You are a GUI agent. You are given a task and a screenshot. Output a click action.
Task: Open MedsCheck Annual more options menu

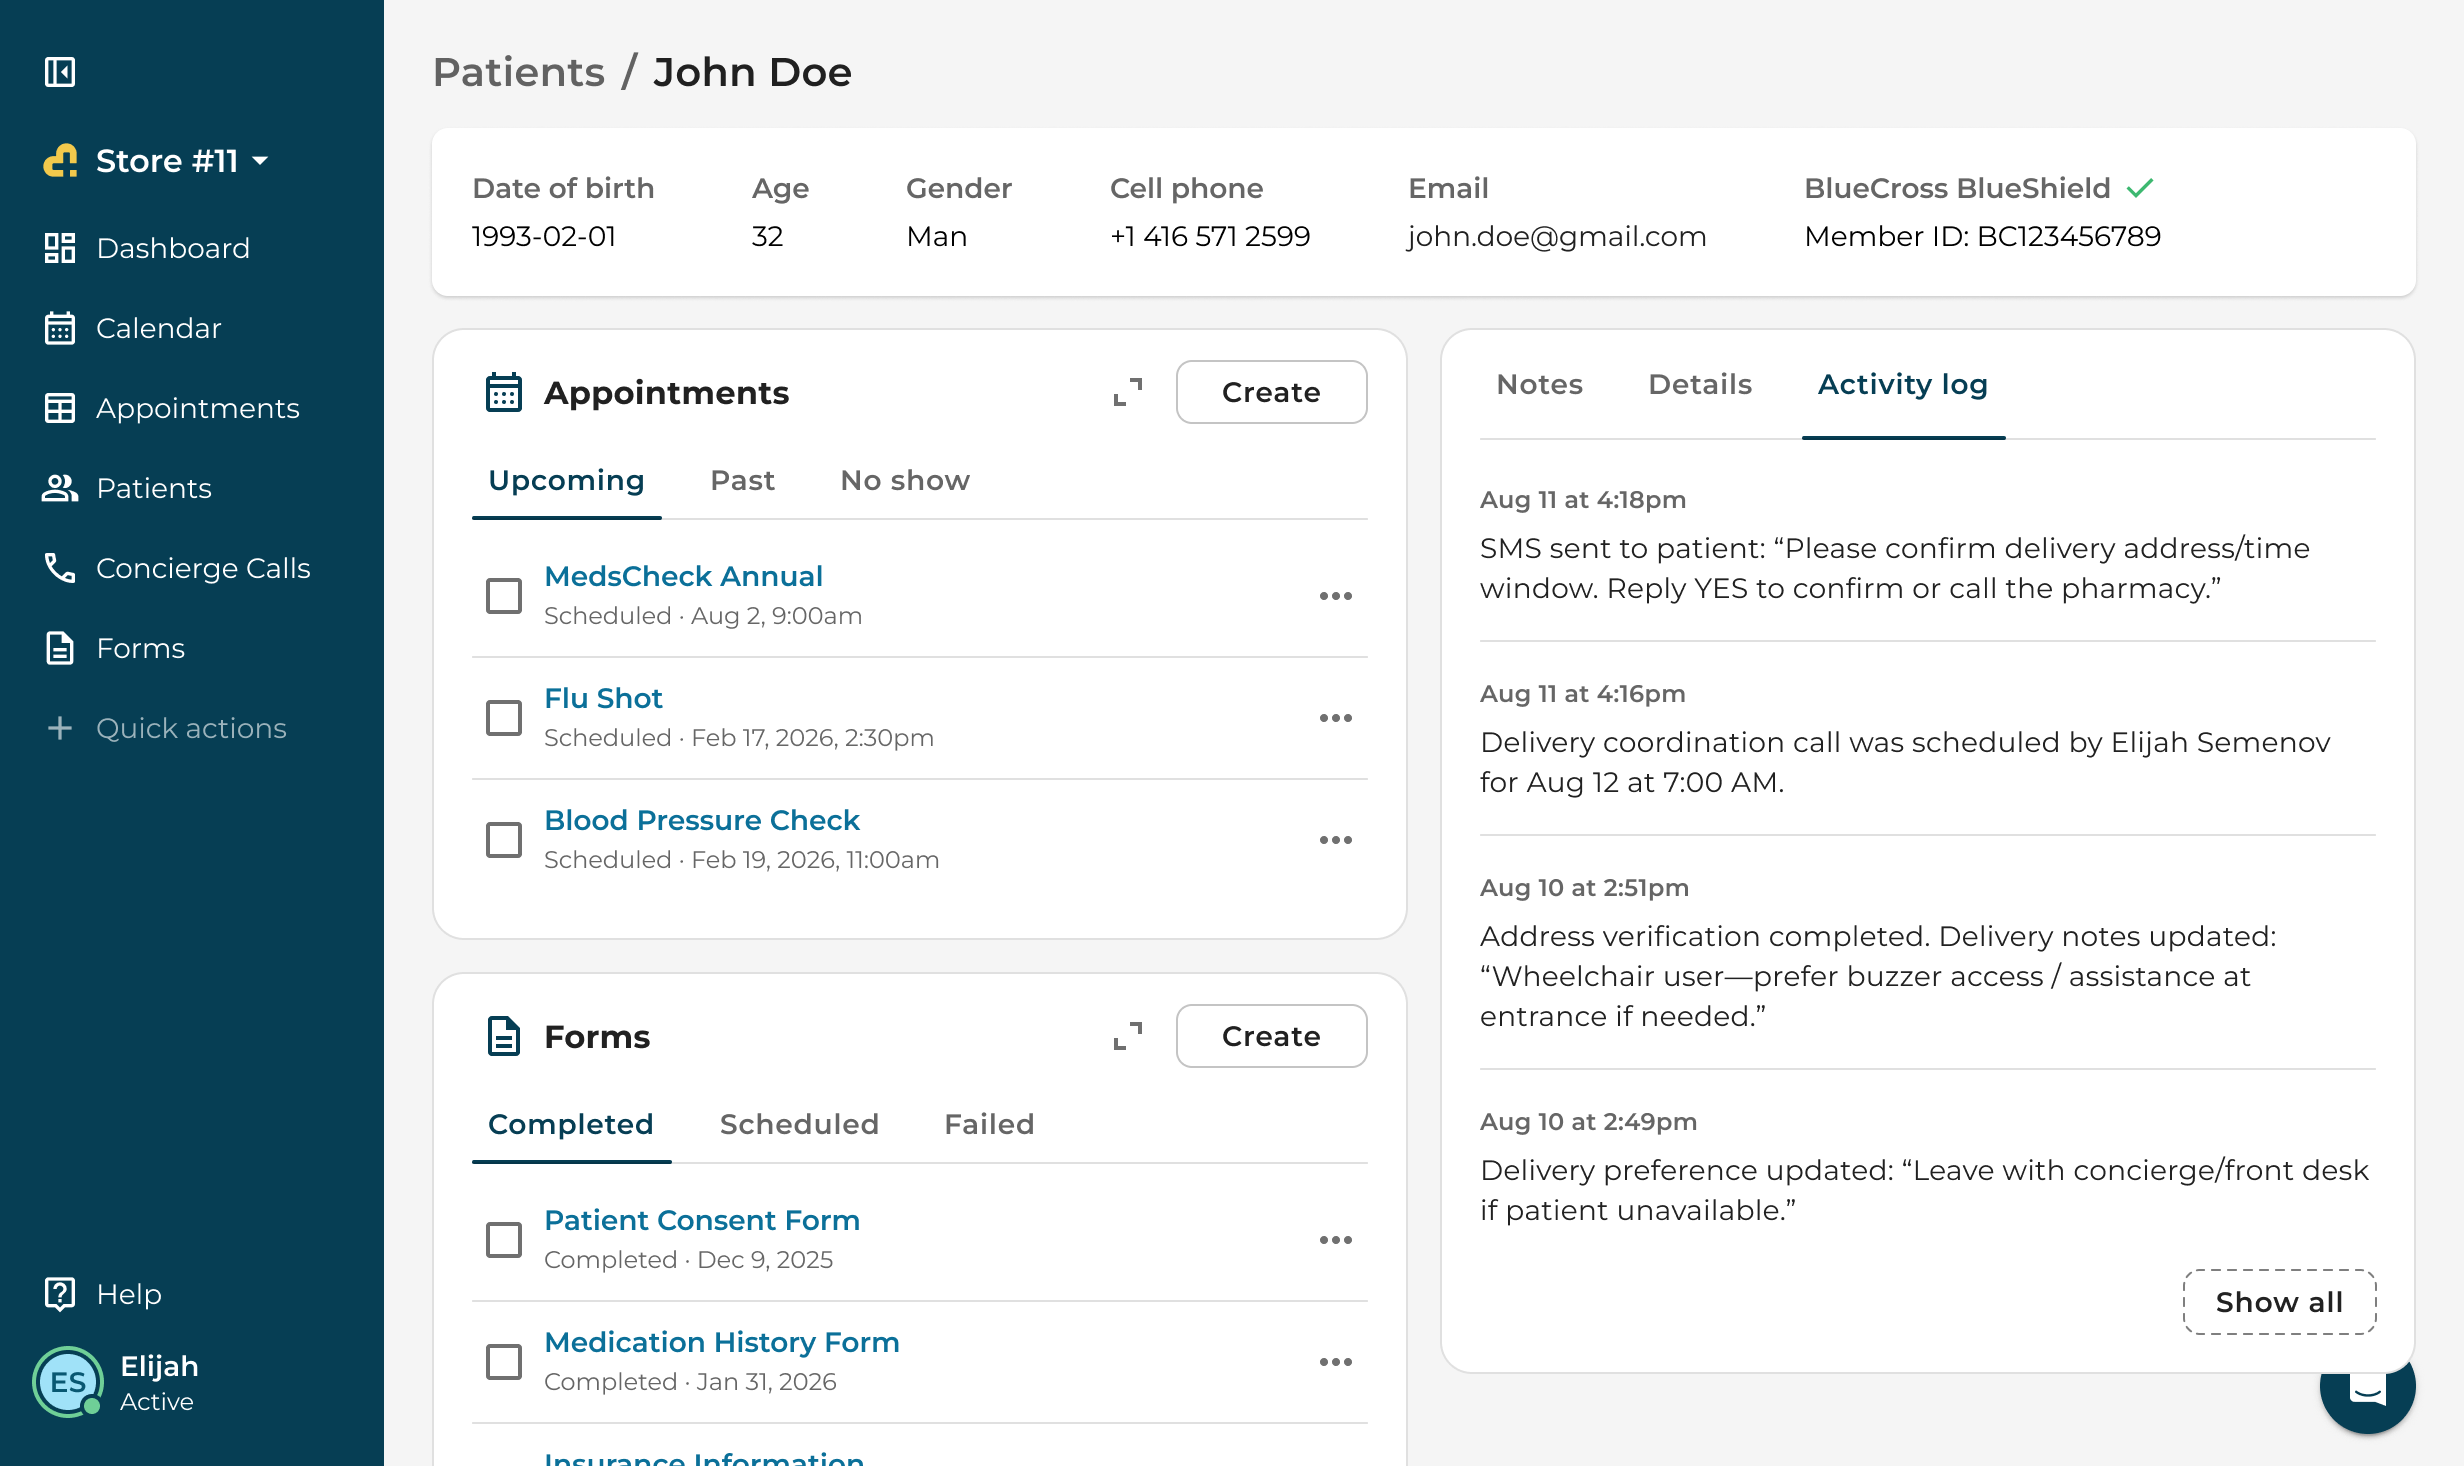tap(1335, 596)
